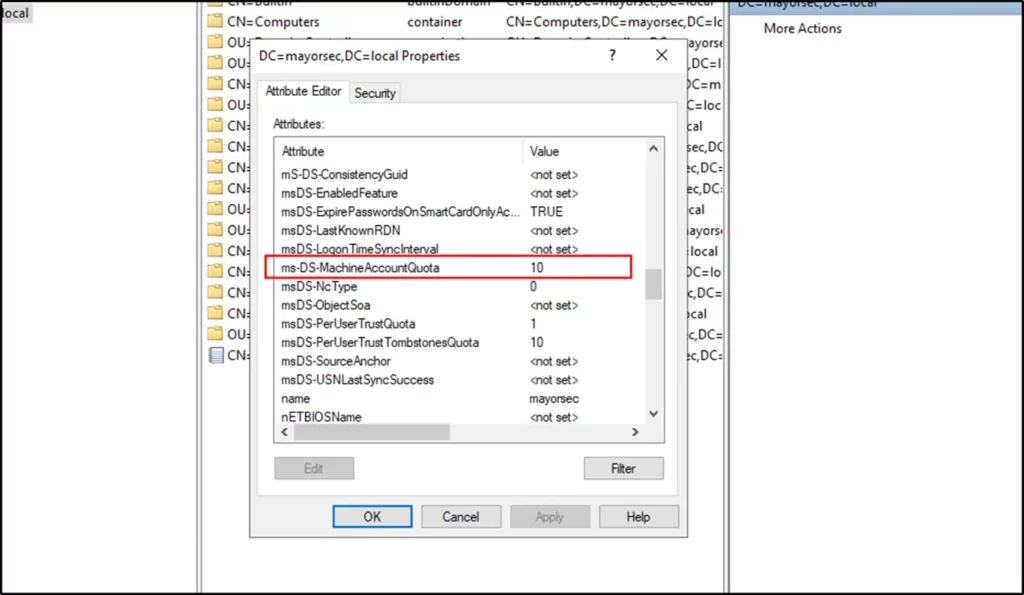Viewport: 1024px width, 595px height.
Task: Click the Help button at dialog bottom
Action: tap(638, 517)
